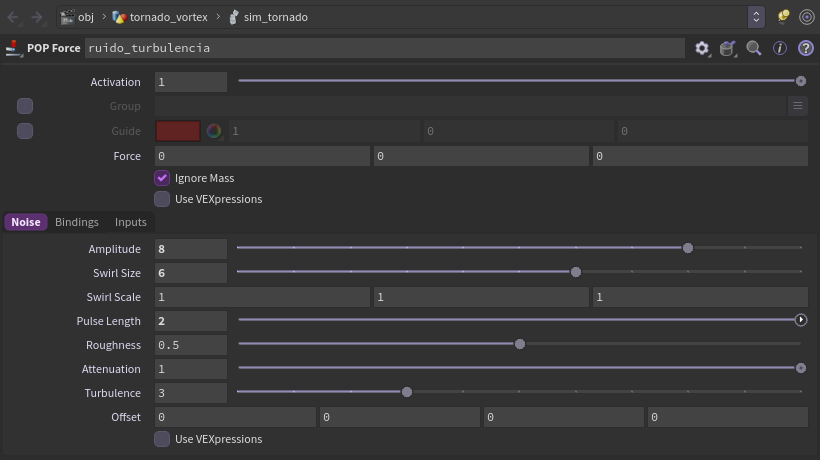
Task: Enable the Guide toggle checkbox
Action: 25,131
